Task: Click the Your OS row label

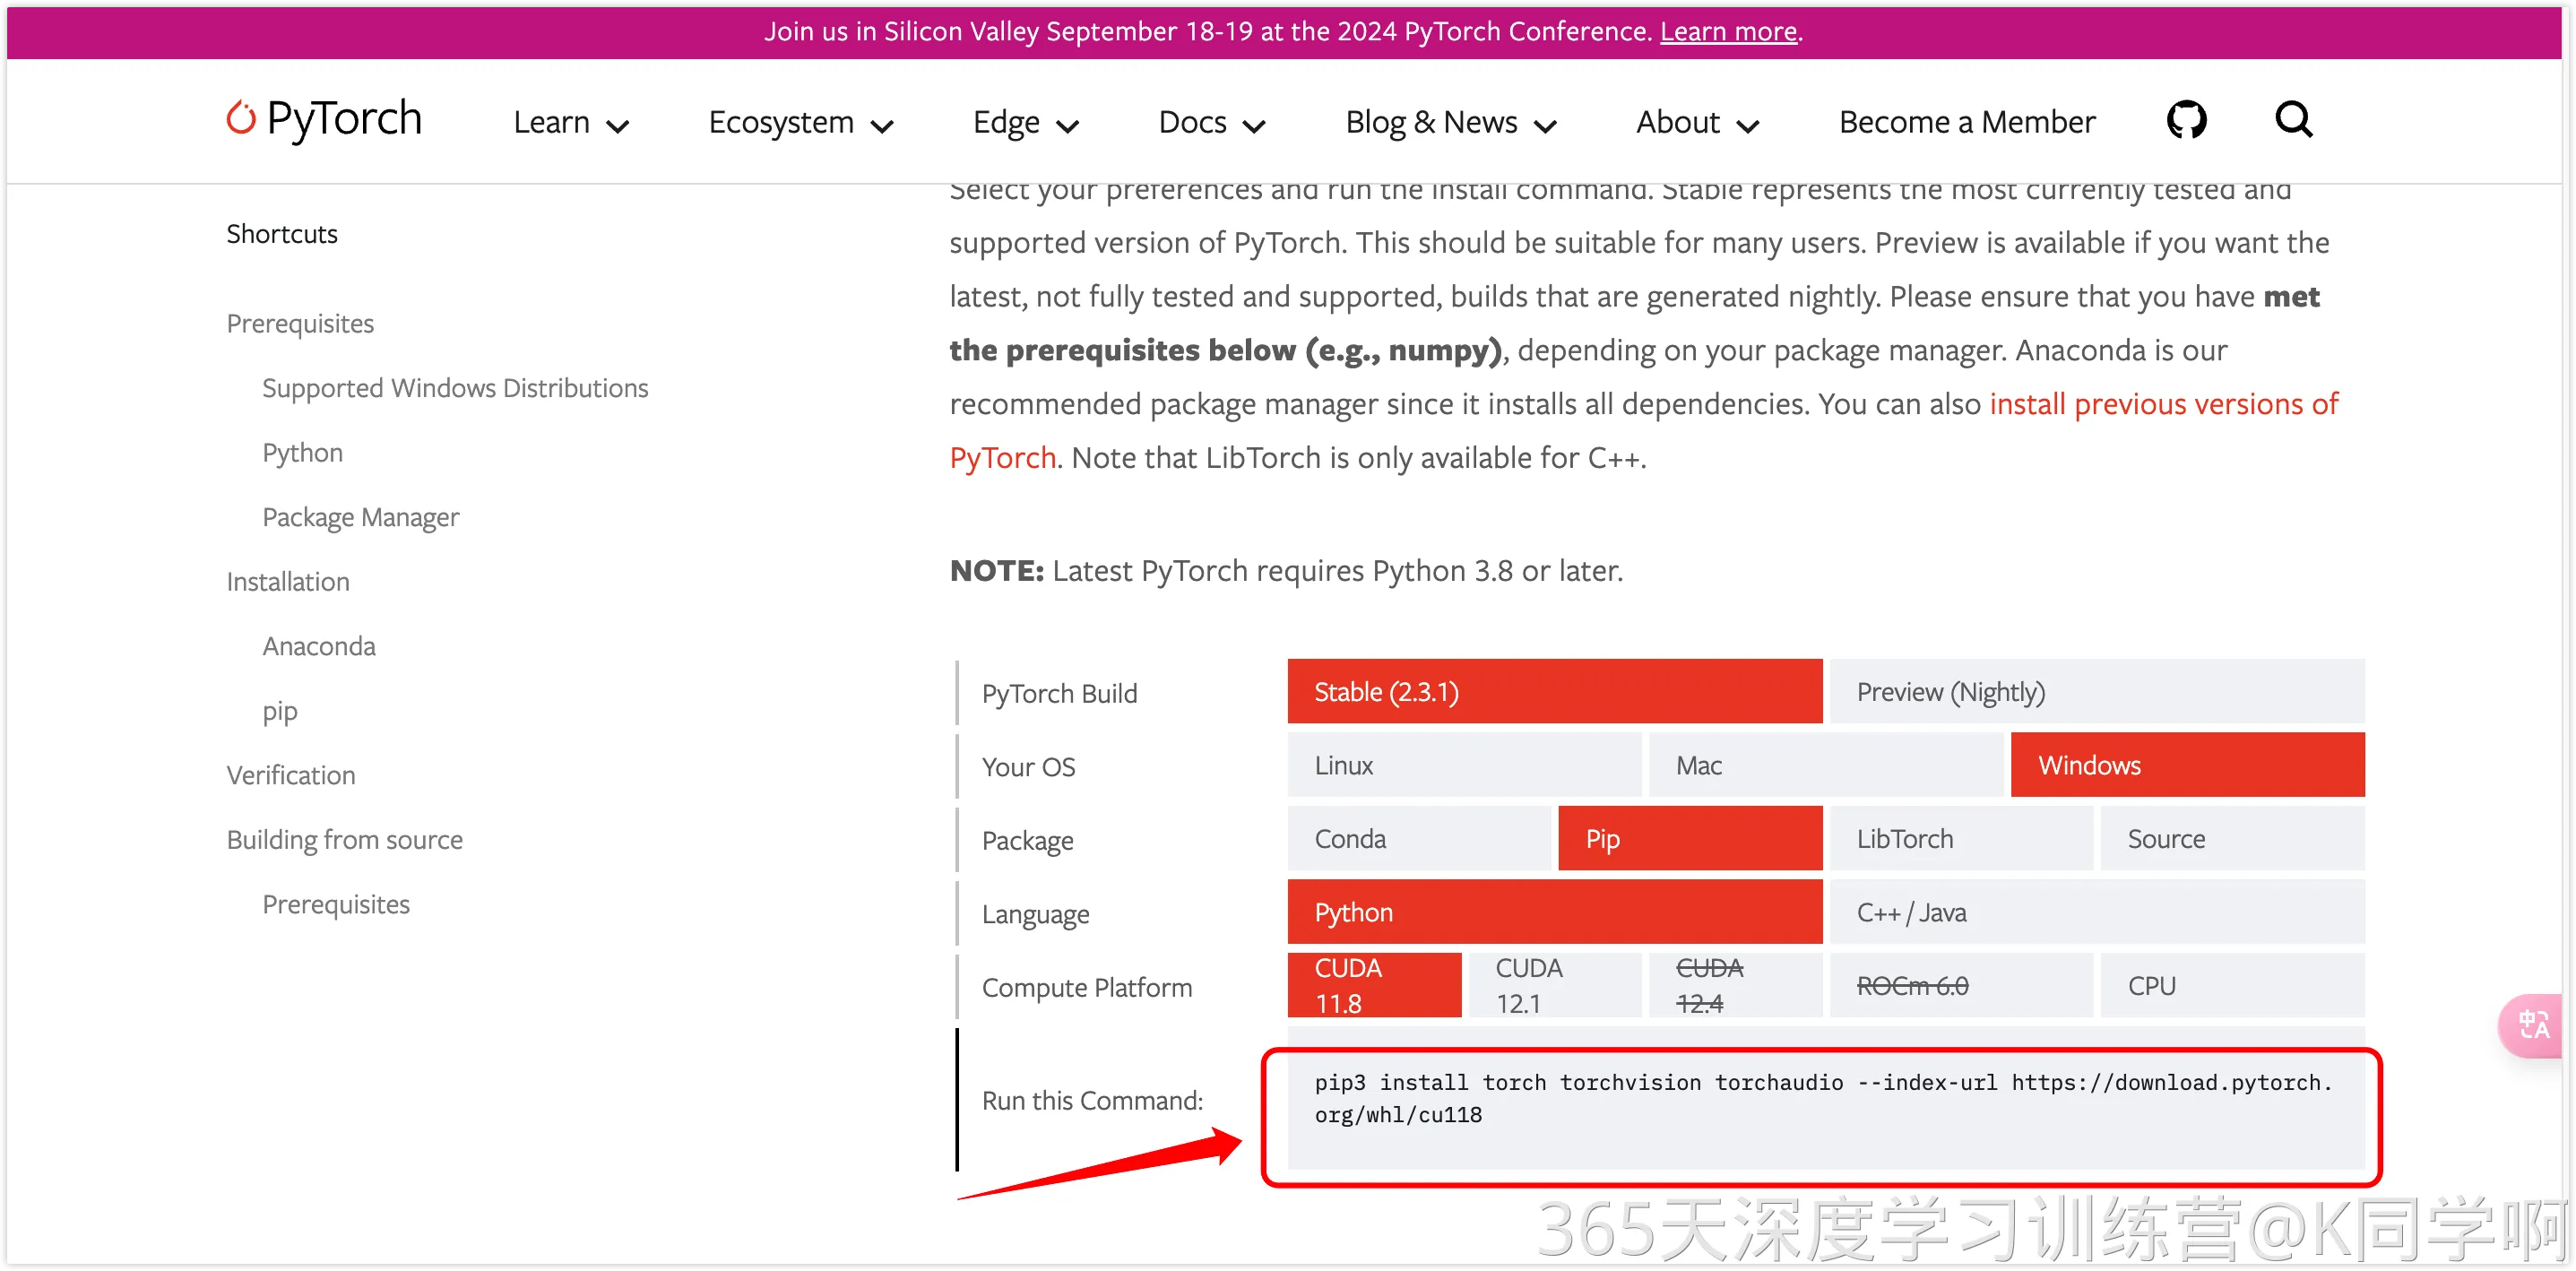Action: (x=1028, y=767)
